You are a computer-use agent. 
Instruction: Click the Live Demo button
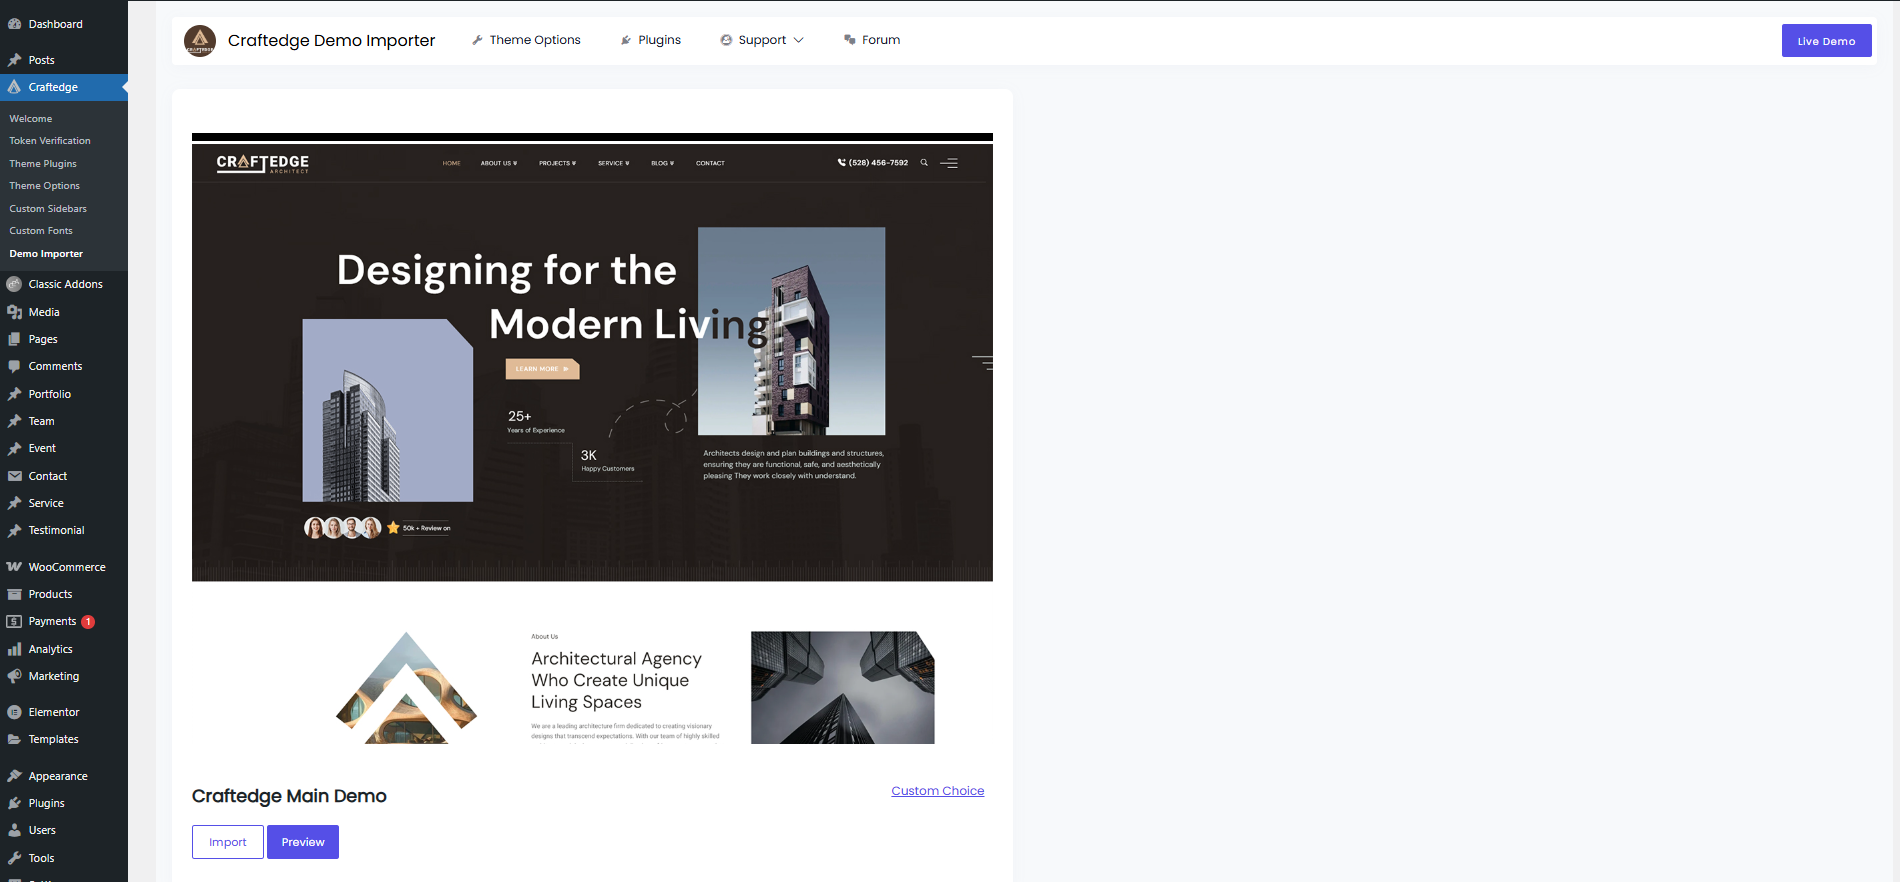coord(1826,41)
